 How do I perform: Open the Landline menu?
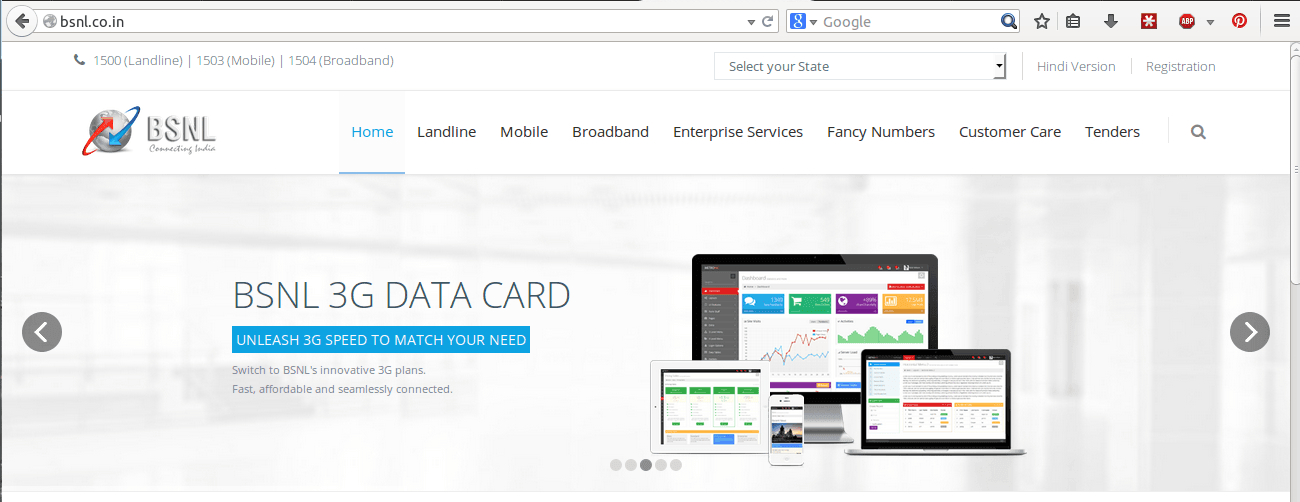point(446,132)
